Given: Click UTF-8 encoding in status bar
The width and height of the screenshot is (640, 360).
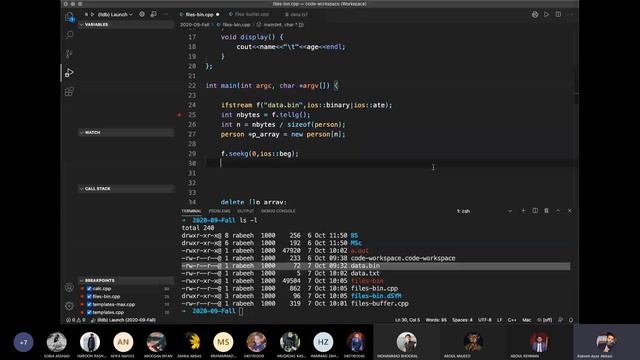Looking at the screenshot, I should click(x=484, y=320).
